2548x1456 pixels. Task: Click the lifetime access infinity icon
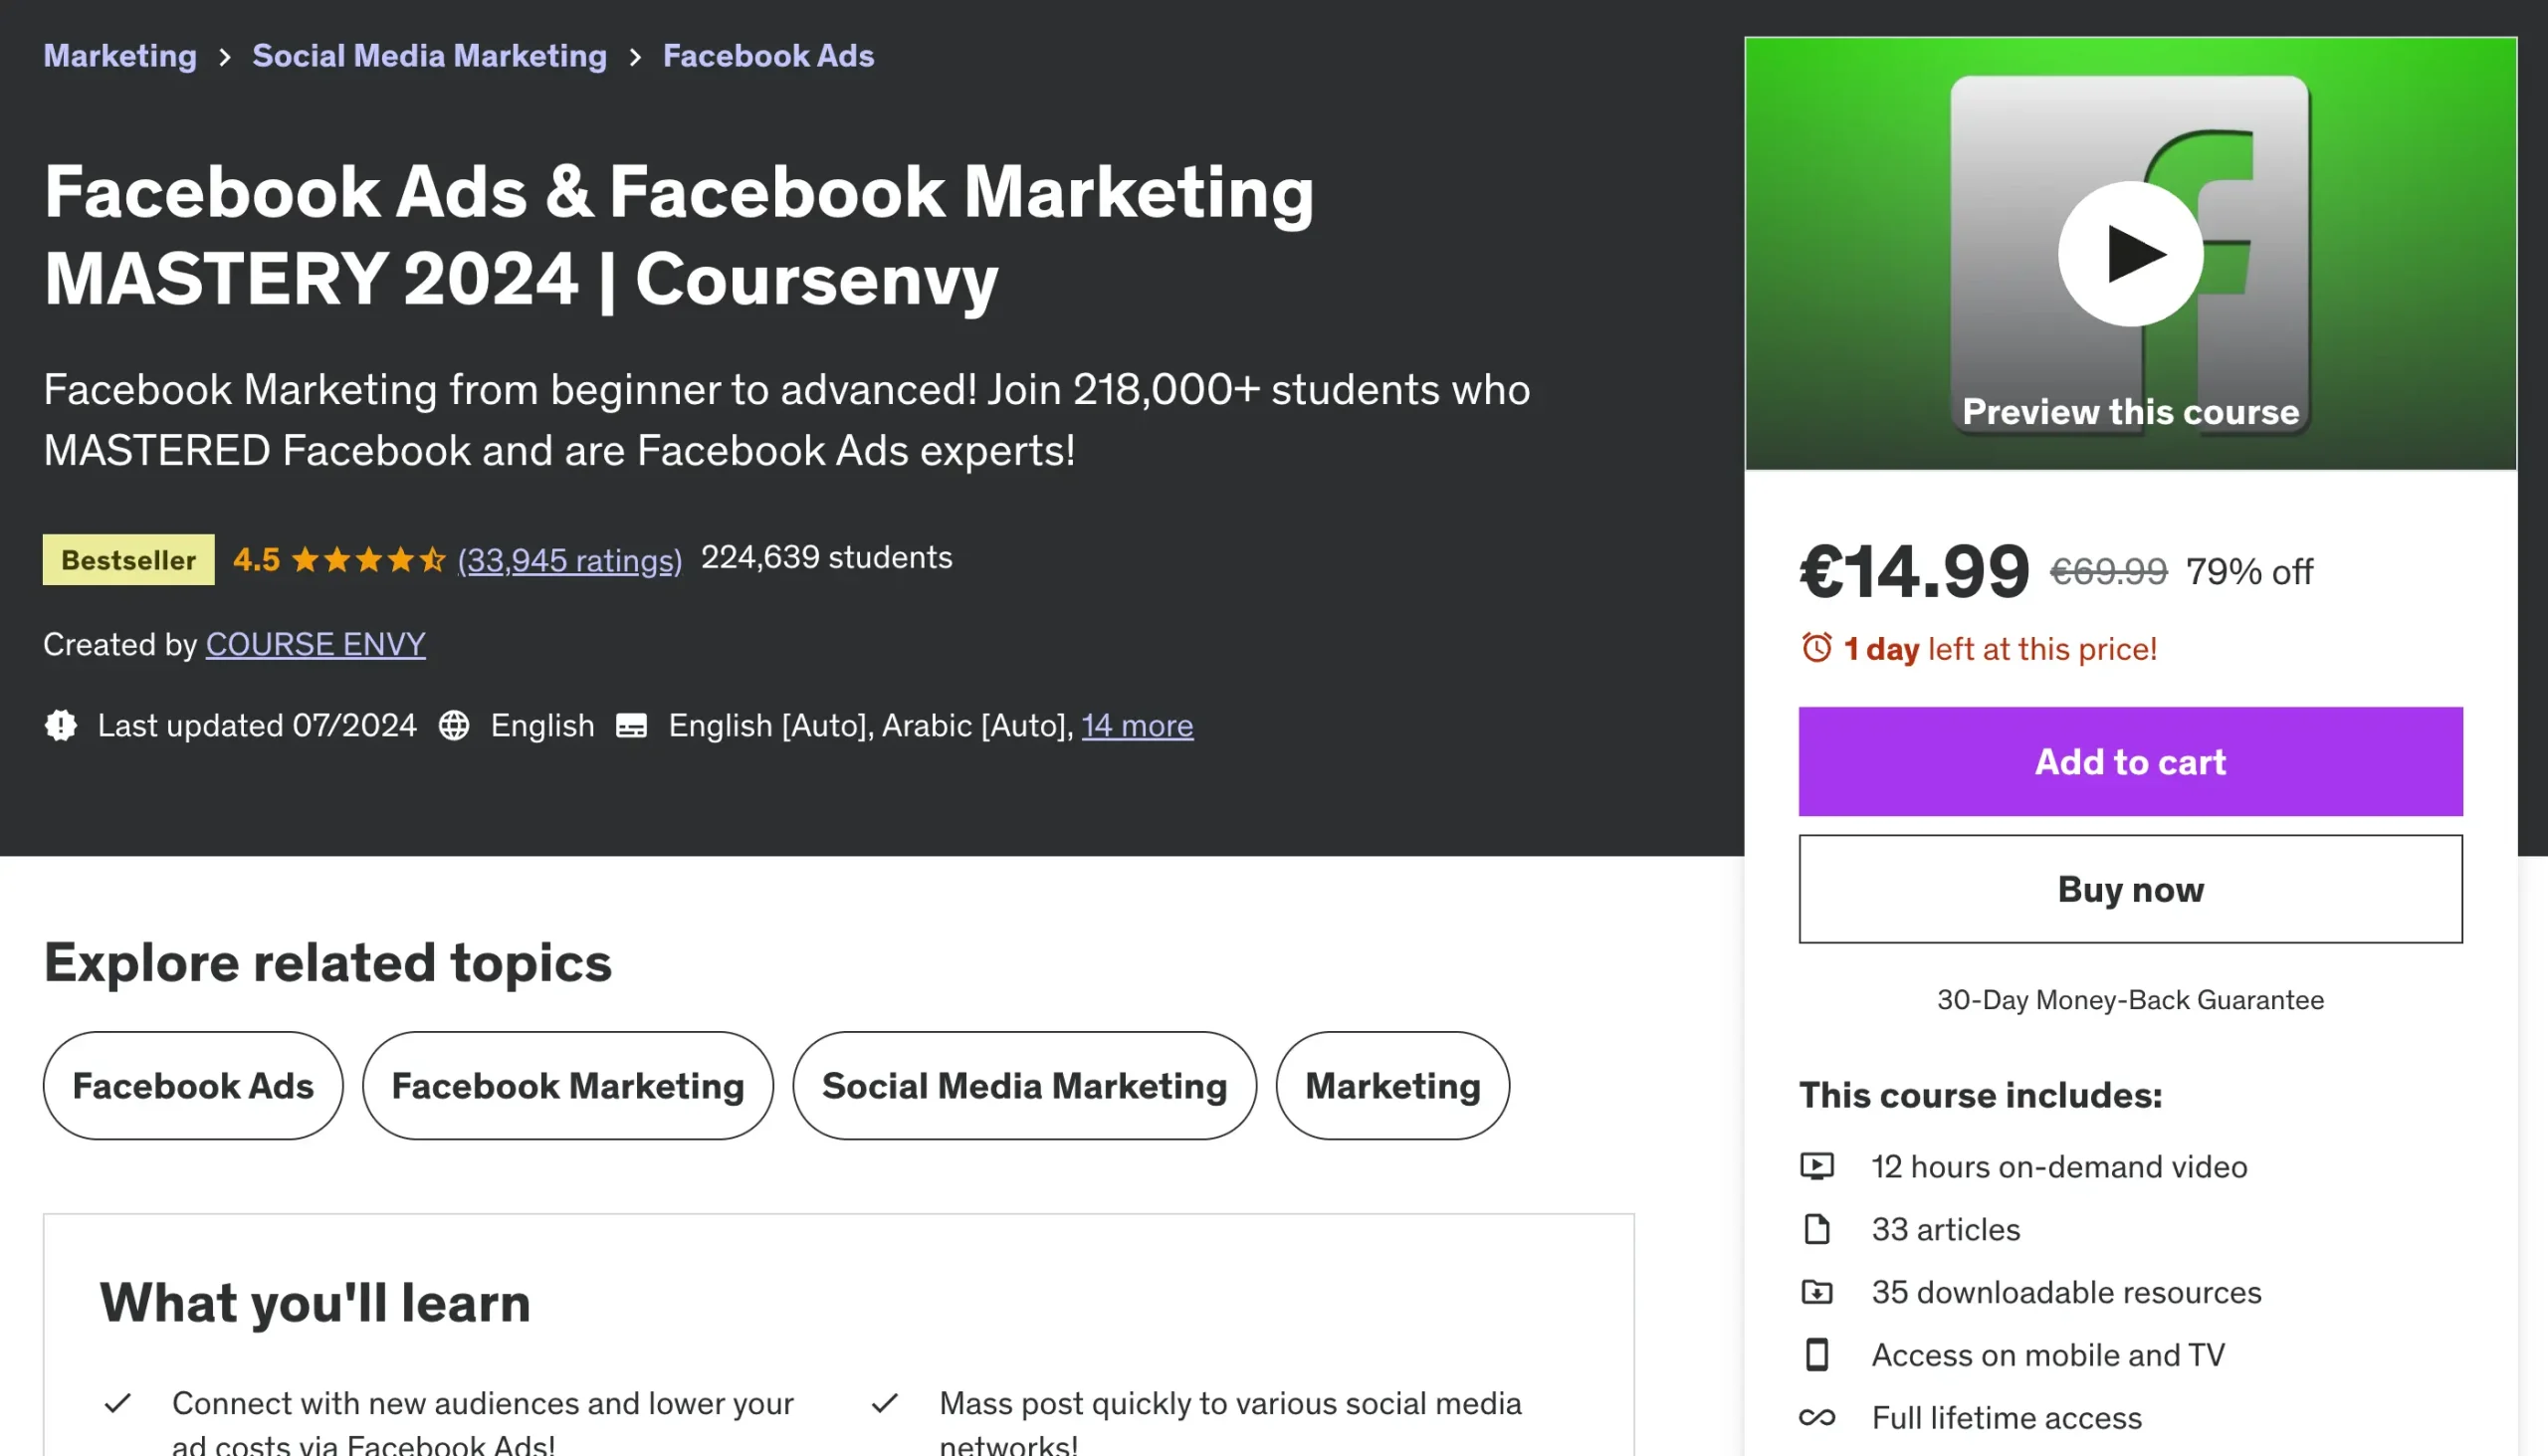pos(1816,1417)
